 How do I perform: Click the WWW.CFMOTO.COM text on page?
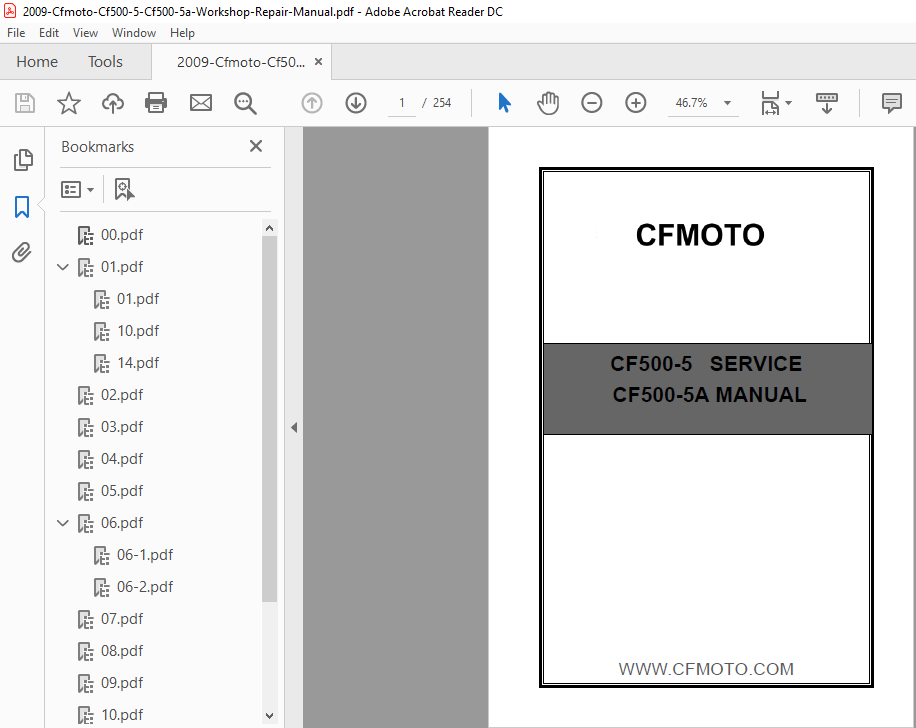[x=706, y=669]
